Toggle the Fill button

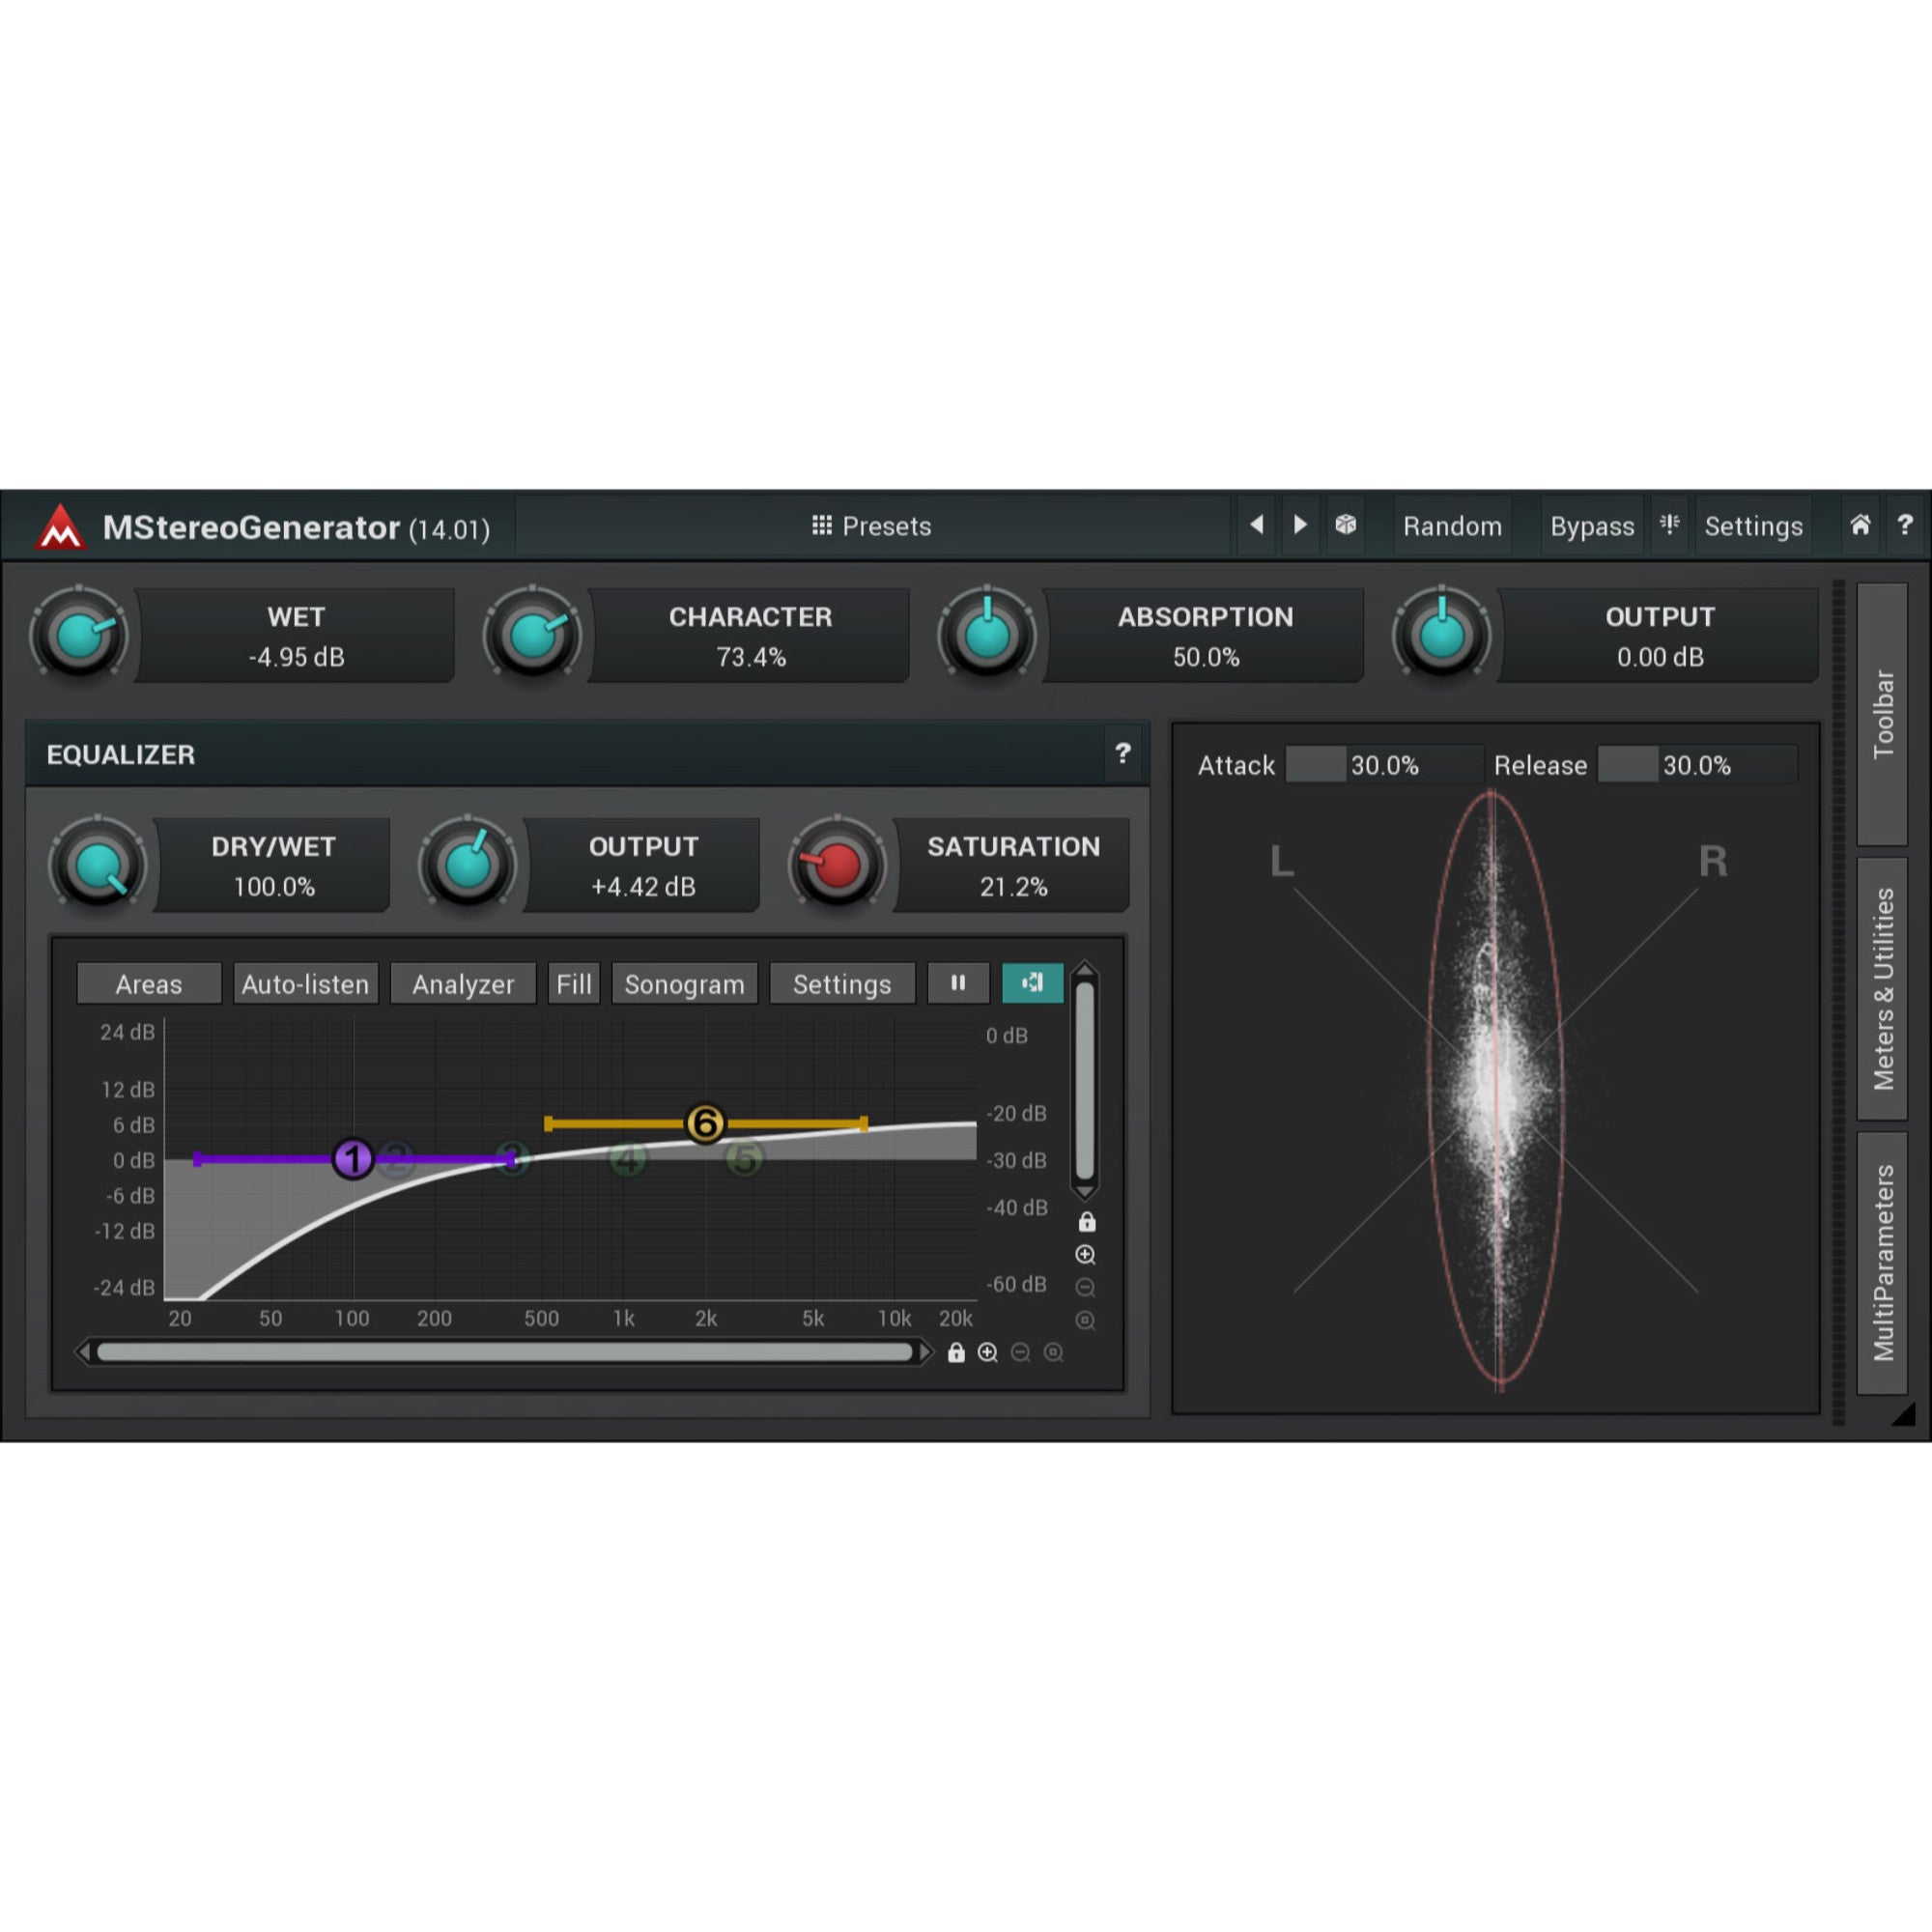pos(574,983)
